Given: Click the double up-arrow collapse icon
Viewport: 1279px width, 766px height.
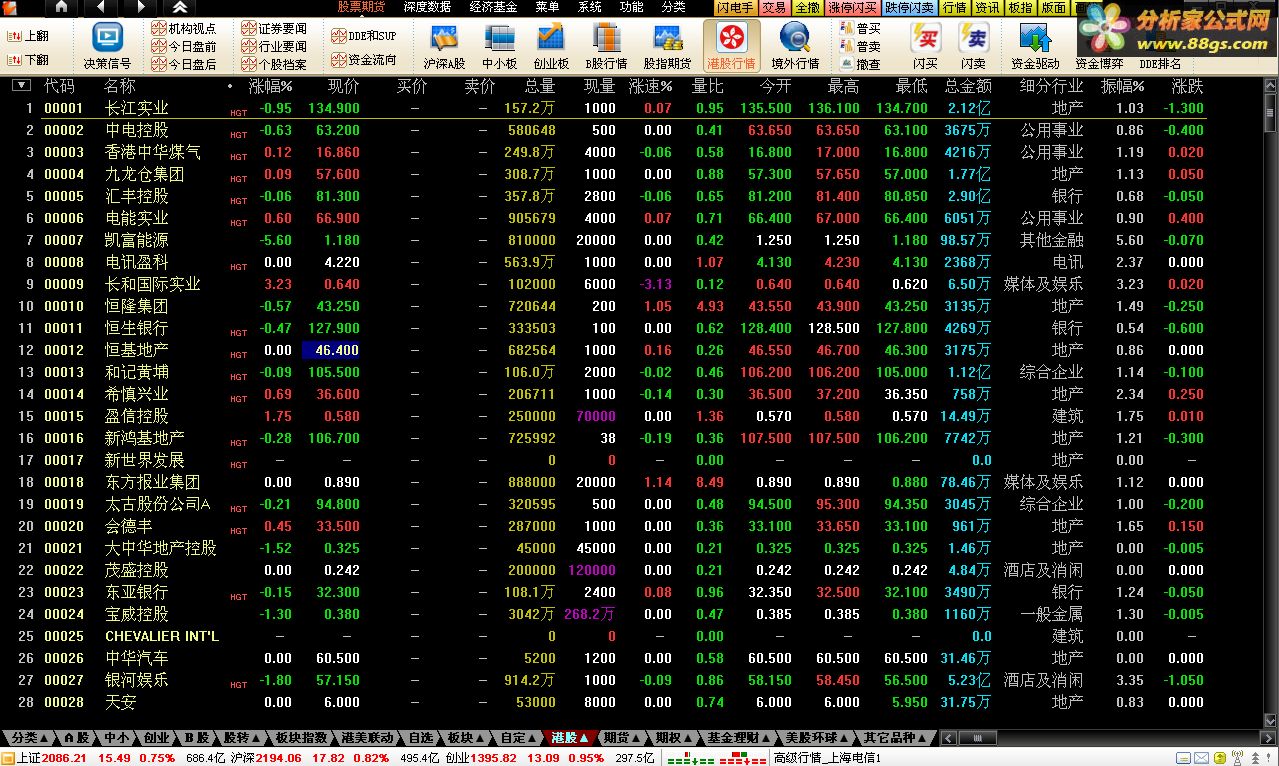Looking at the screenshot, I should point(181,7).
